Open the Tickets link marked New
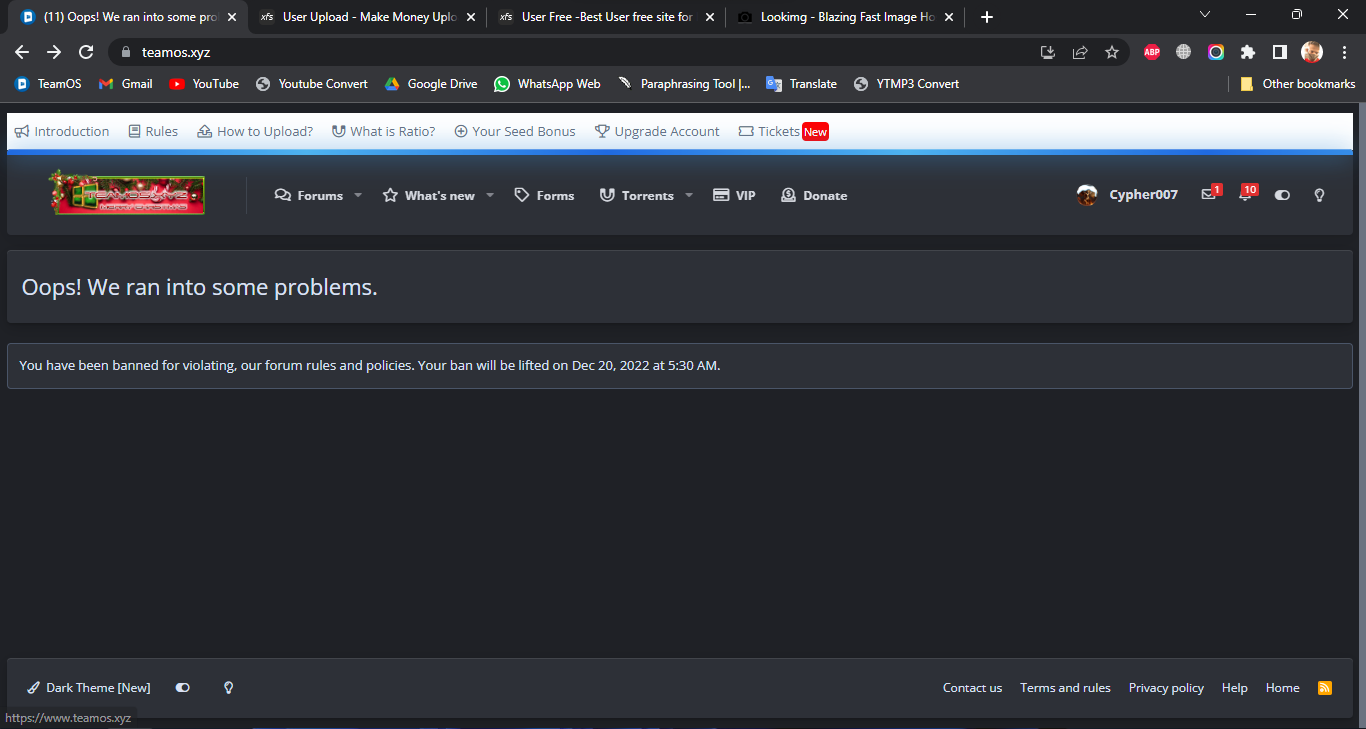 pos(783,132)
